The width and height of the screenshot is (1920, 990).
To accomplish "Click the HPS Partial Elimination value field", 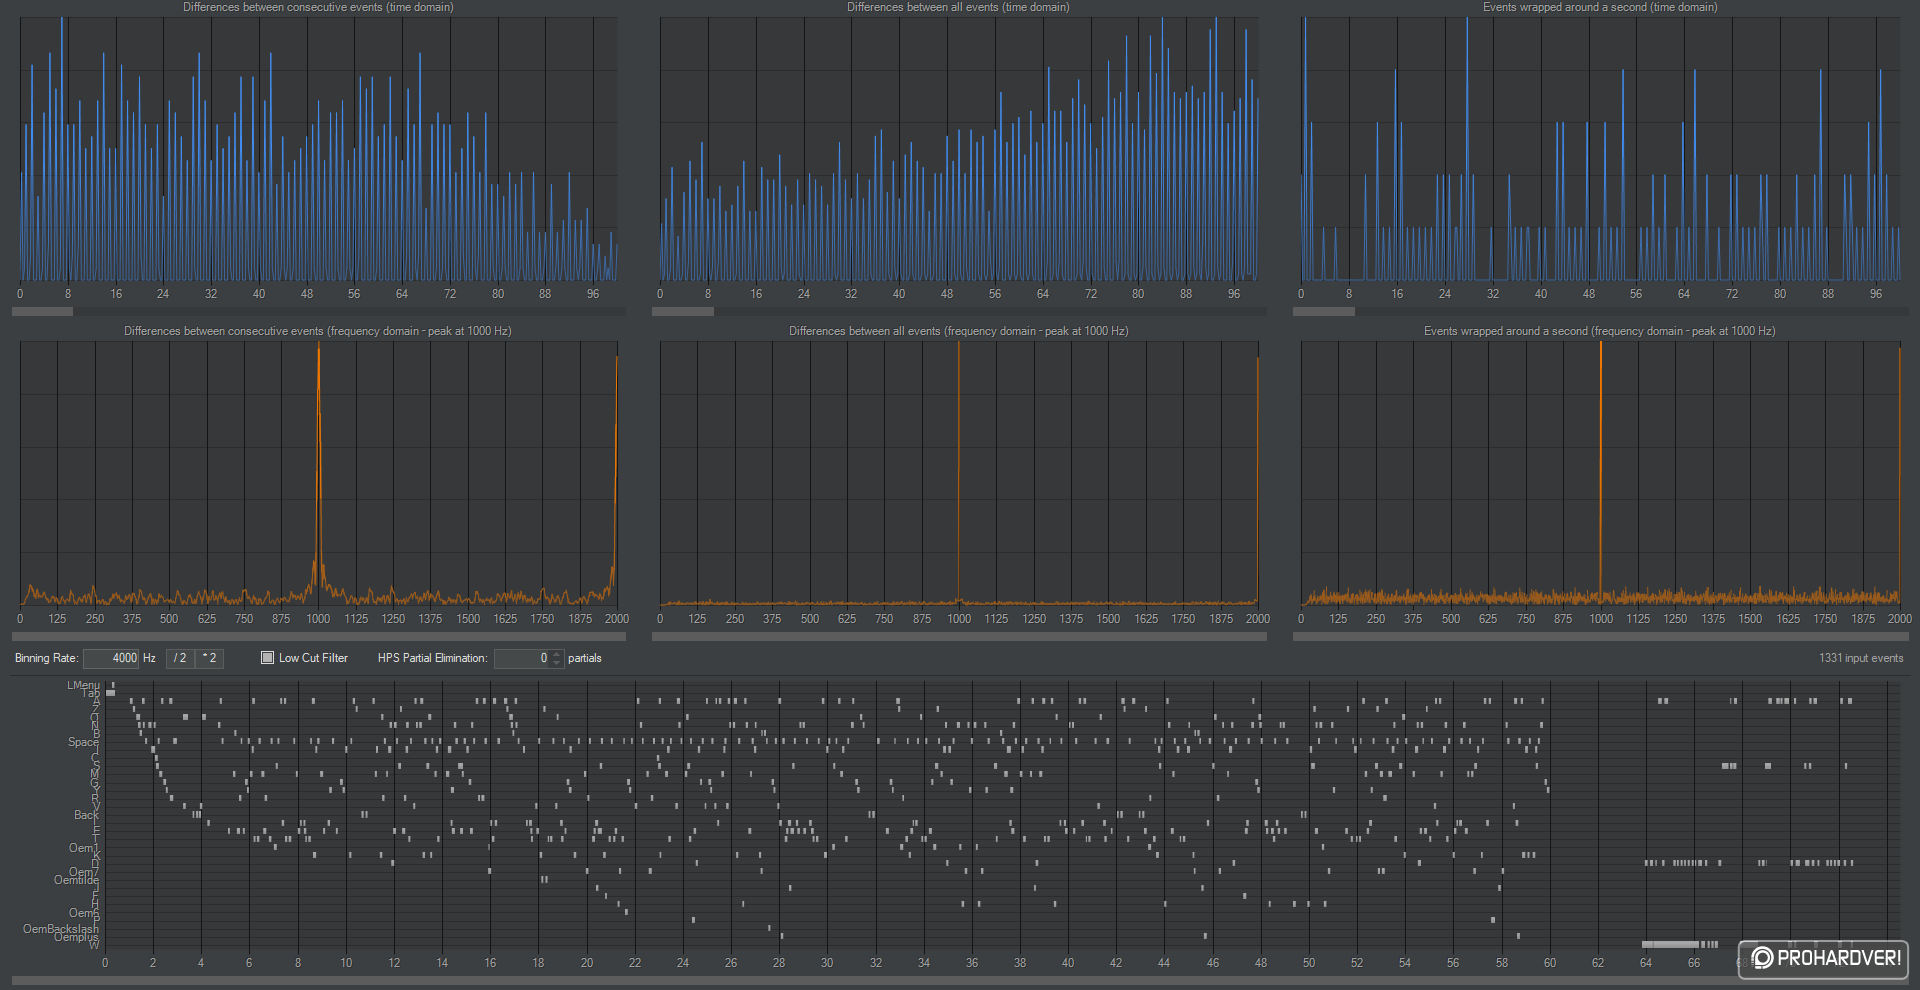I will (x=522, y=658).
